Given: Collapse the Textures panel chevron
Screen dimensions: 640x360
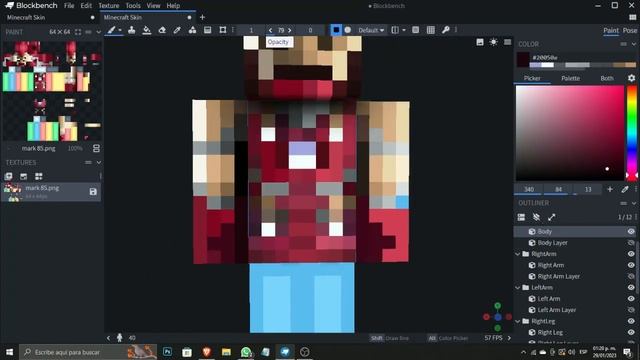Looking at the screenshot, I should tap(98, 162).
